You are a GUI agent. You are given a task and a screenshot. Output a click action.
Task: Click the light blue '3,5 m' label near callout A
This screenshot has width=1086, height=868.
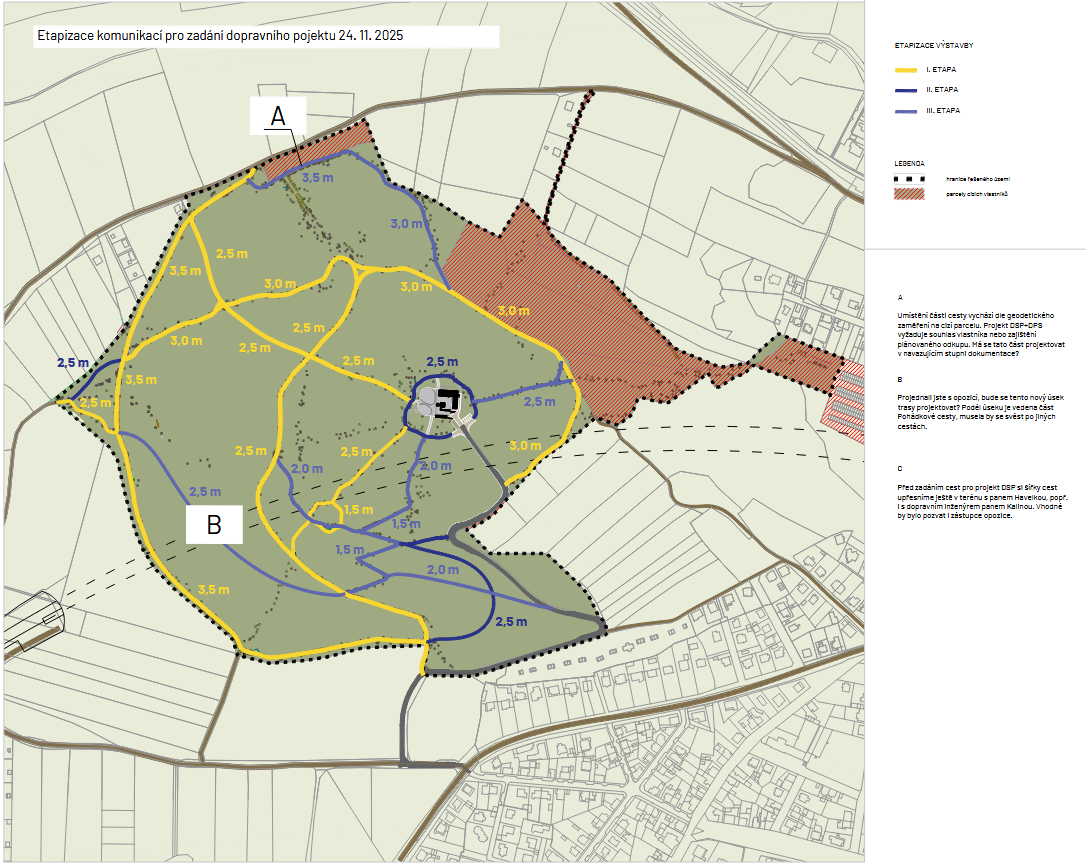coord(317,178)
